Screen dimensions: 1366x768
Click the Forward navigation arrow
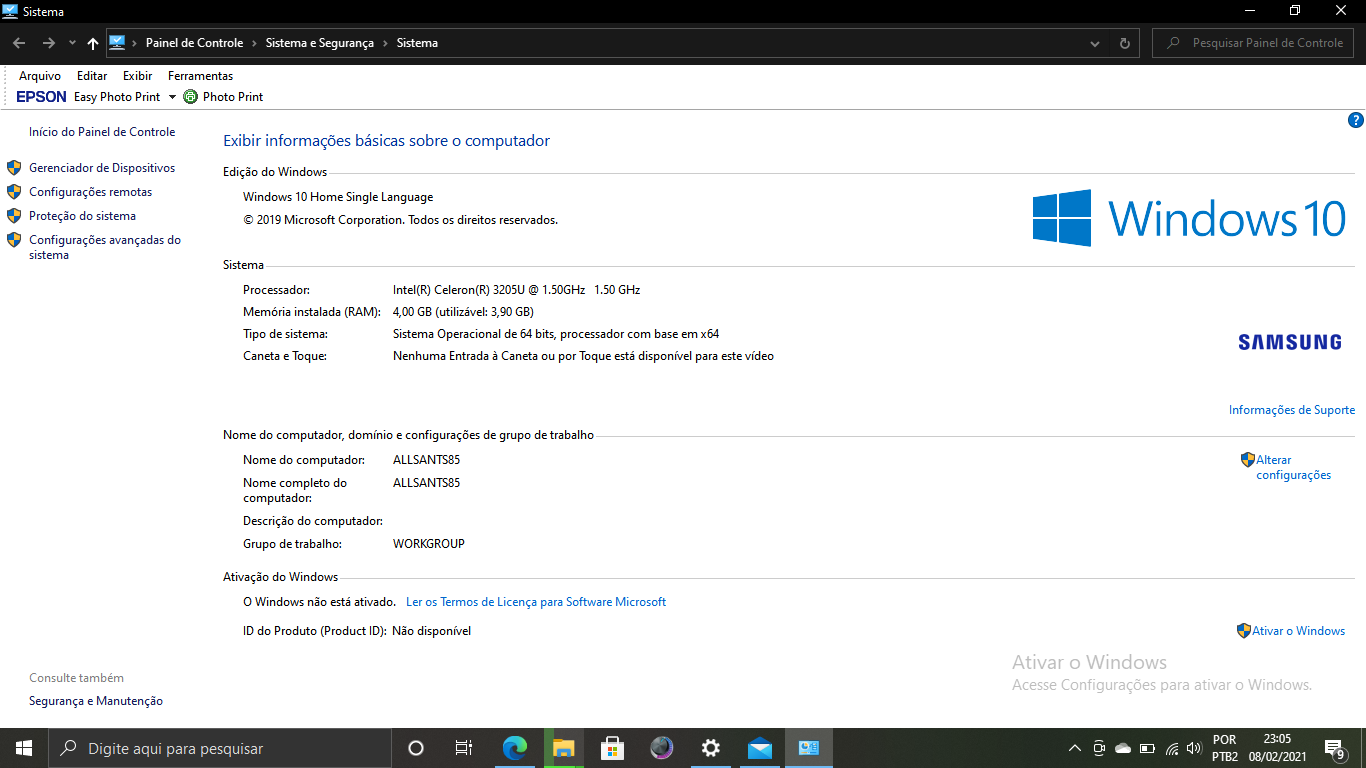[x=48, y=43]
